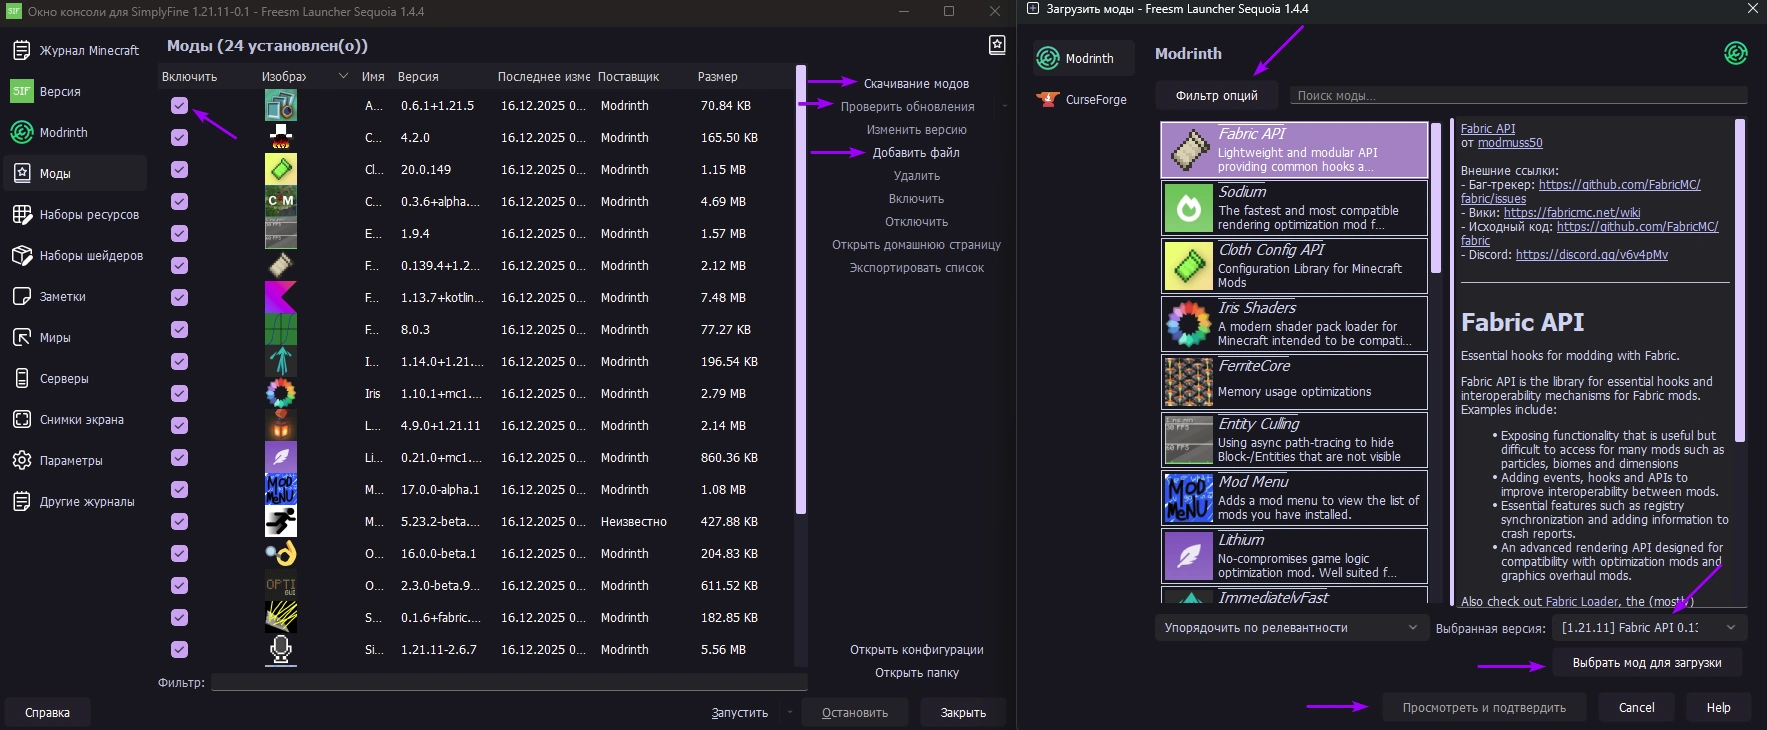This screenshot has height=730, width=1767.
Task: Expand the Проверить обновления dropdown arrow
Action: (x=999, y=107)
